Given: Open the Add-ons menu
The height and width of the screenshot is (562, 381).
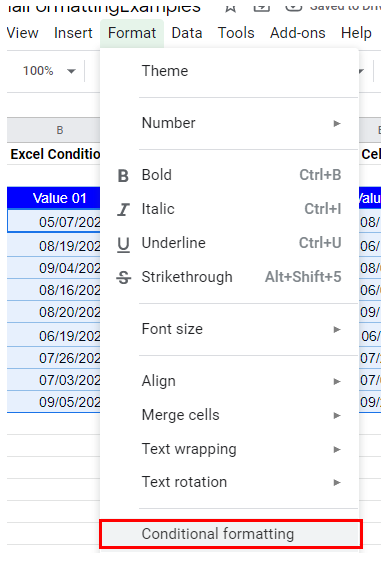Looking at the screenshot, I should point(297,33).
